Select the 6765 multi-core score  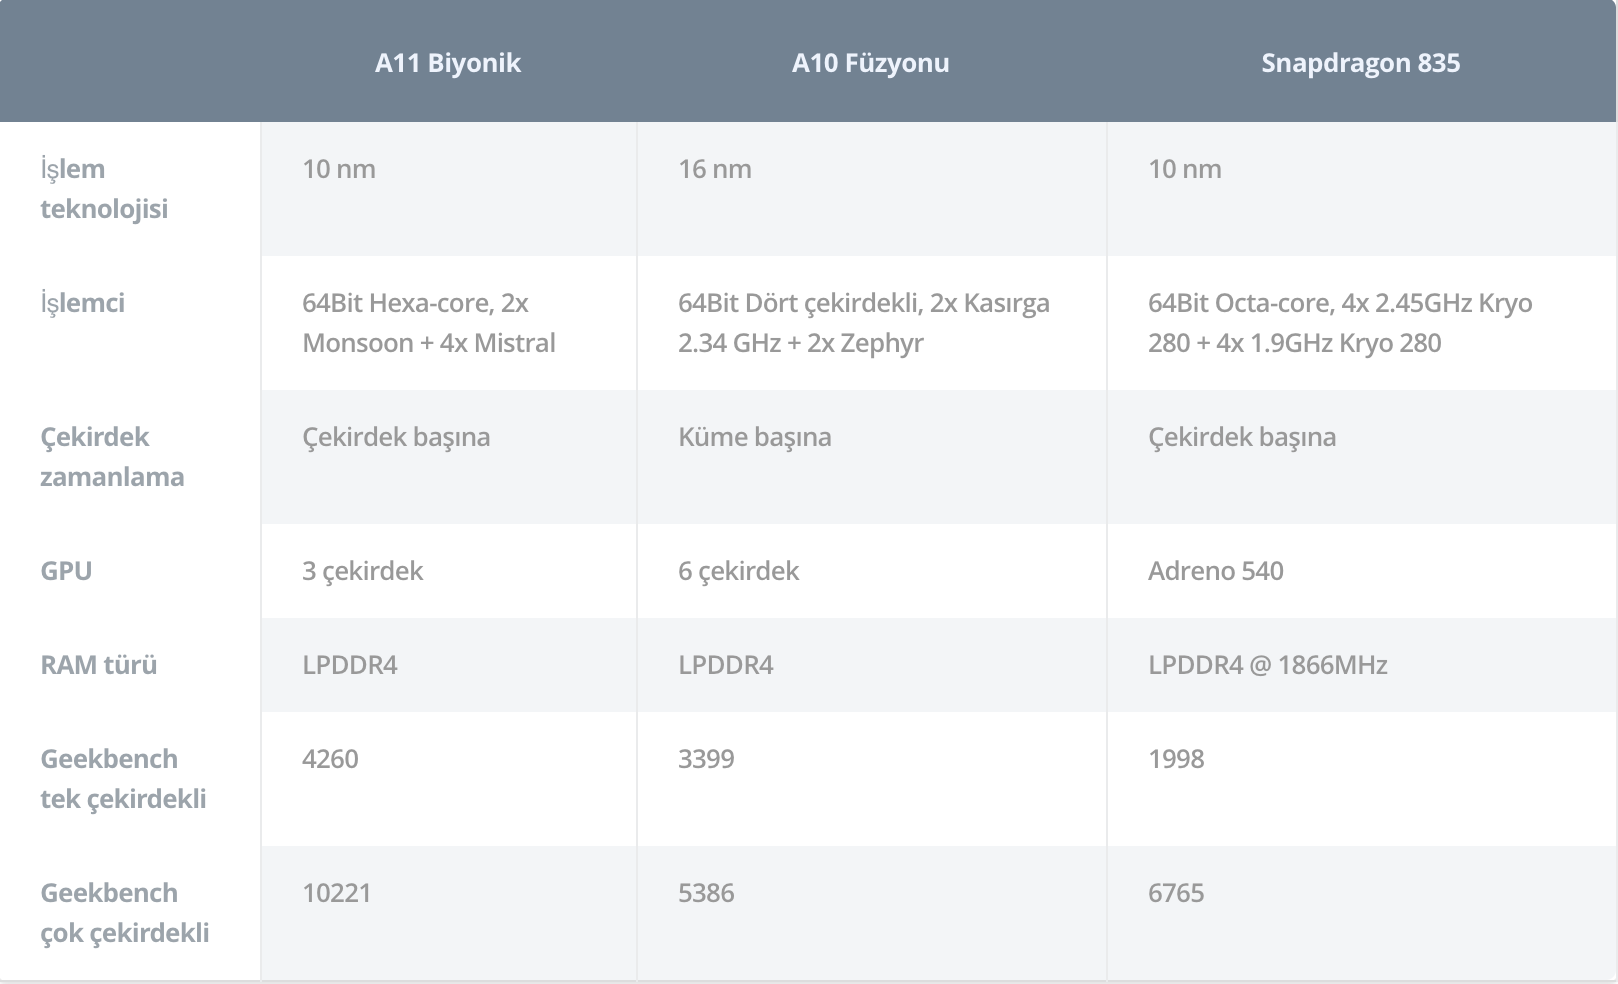coord(1176,893)
